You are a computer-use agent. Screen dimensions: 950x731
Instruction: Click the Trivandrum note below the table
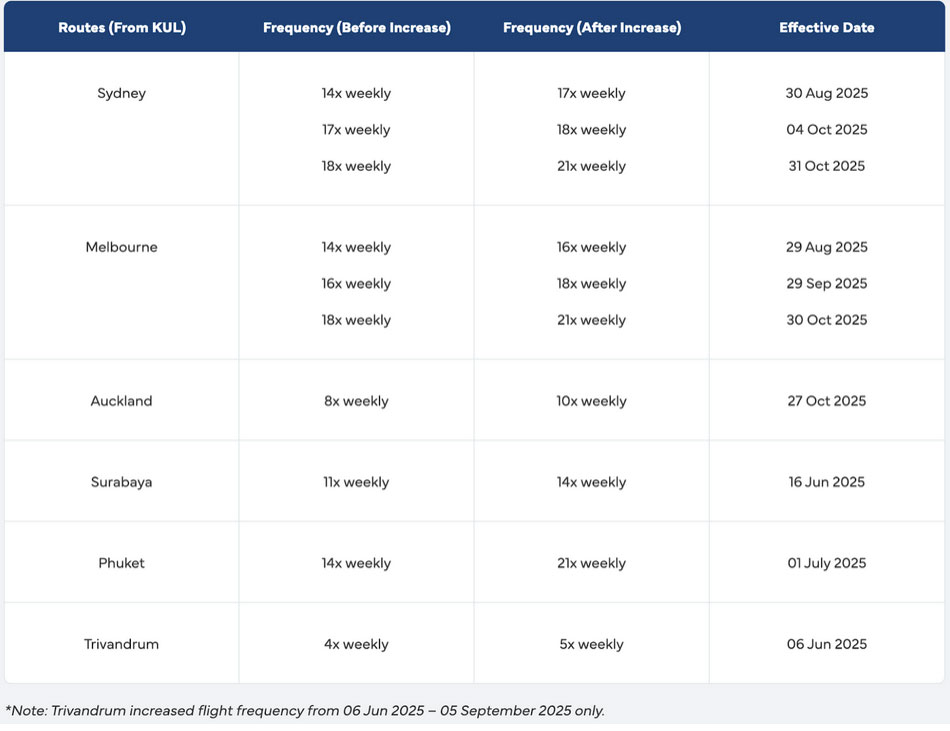coord(305,711)
